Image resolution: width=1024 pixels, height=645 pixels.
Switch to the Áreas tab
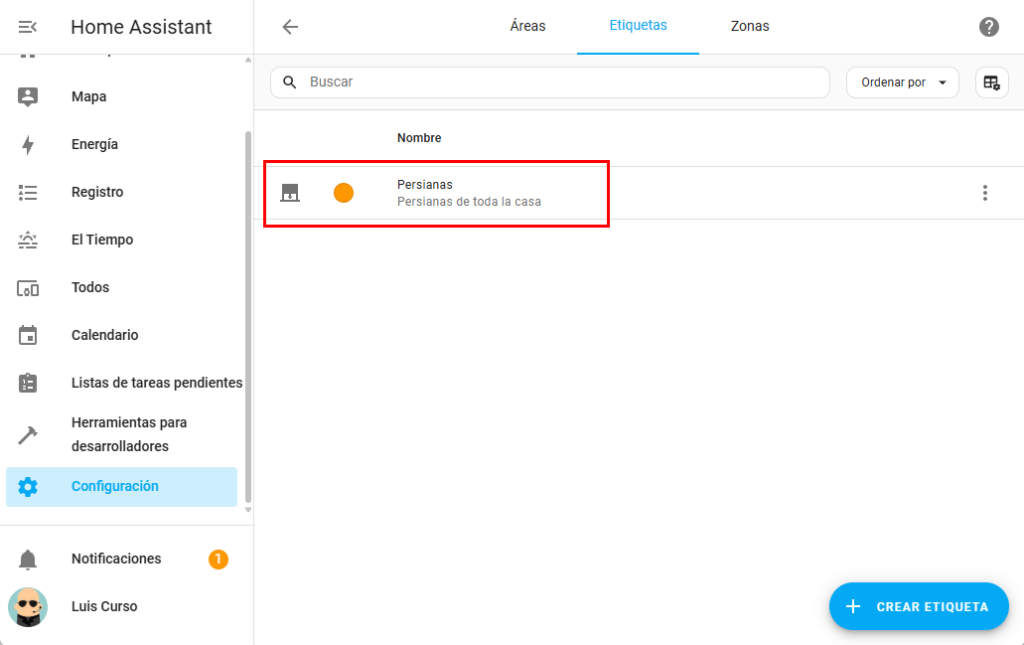click(527, 26)
